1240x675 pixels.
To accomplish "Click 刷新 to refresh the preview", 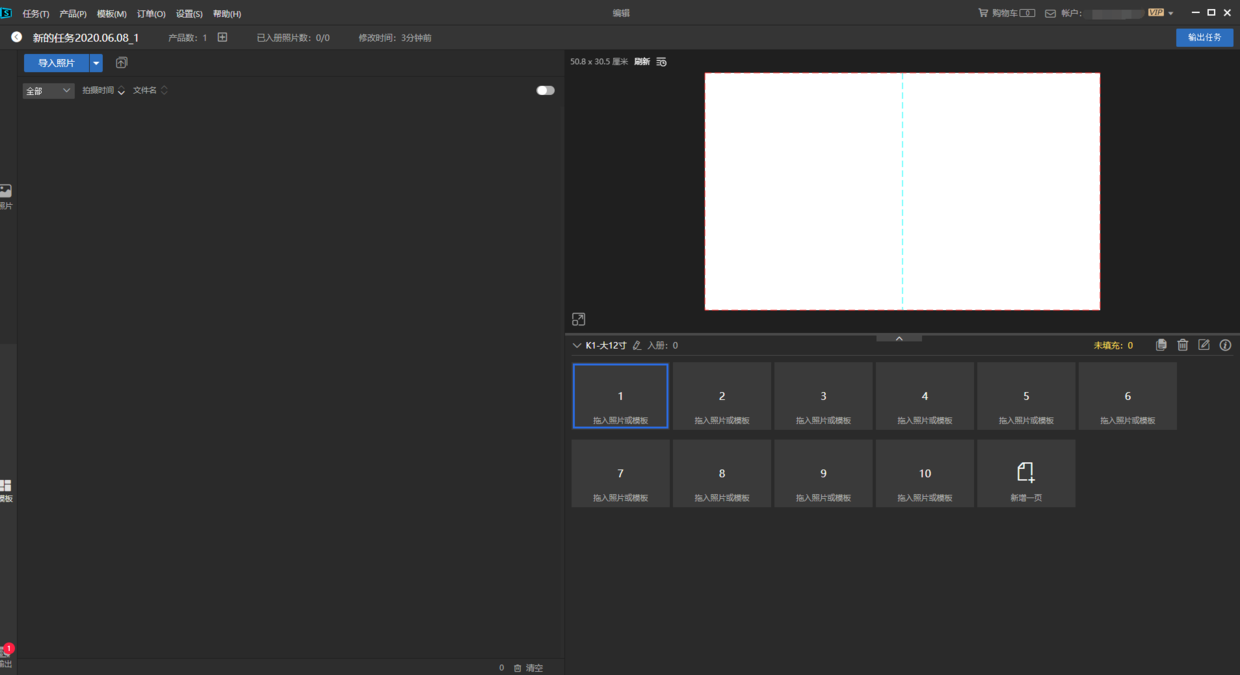I will point(642,62).
